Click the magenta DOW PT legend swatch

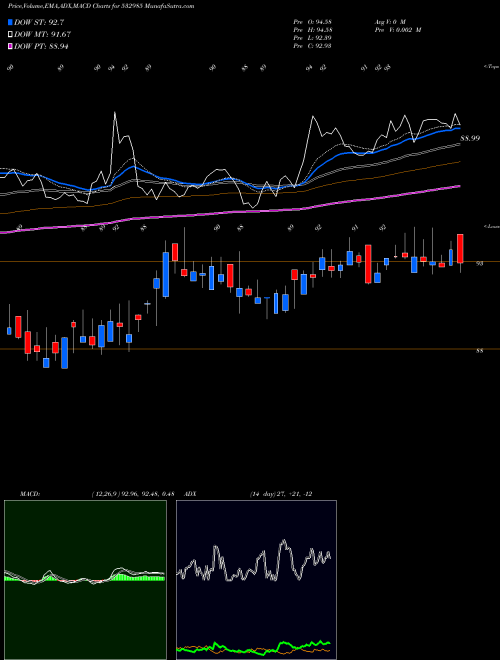coord(11,46)
